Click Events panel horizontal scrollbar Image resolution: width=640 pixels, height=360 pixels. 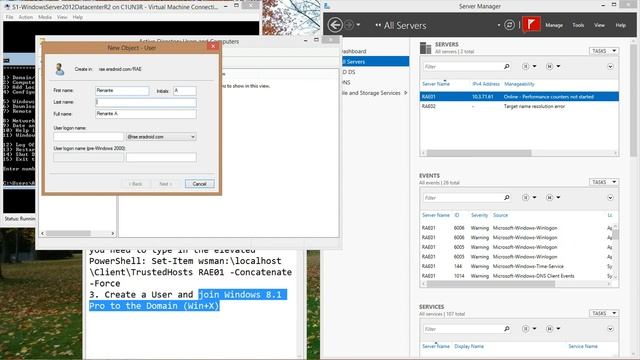491,284
